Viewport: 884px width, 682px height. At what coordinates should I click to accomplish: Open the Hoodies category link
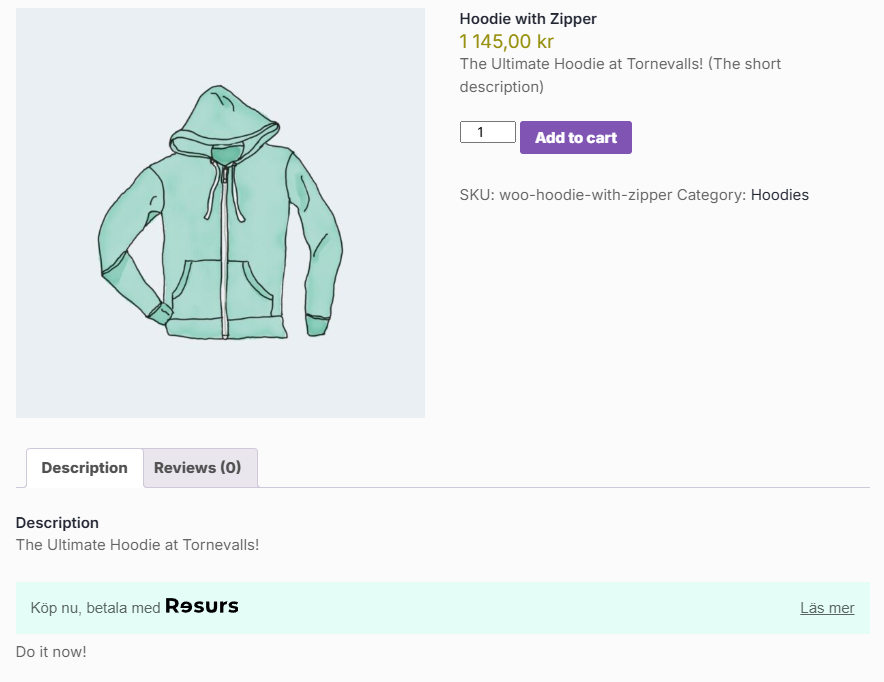(780, 195)
